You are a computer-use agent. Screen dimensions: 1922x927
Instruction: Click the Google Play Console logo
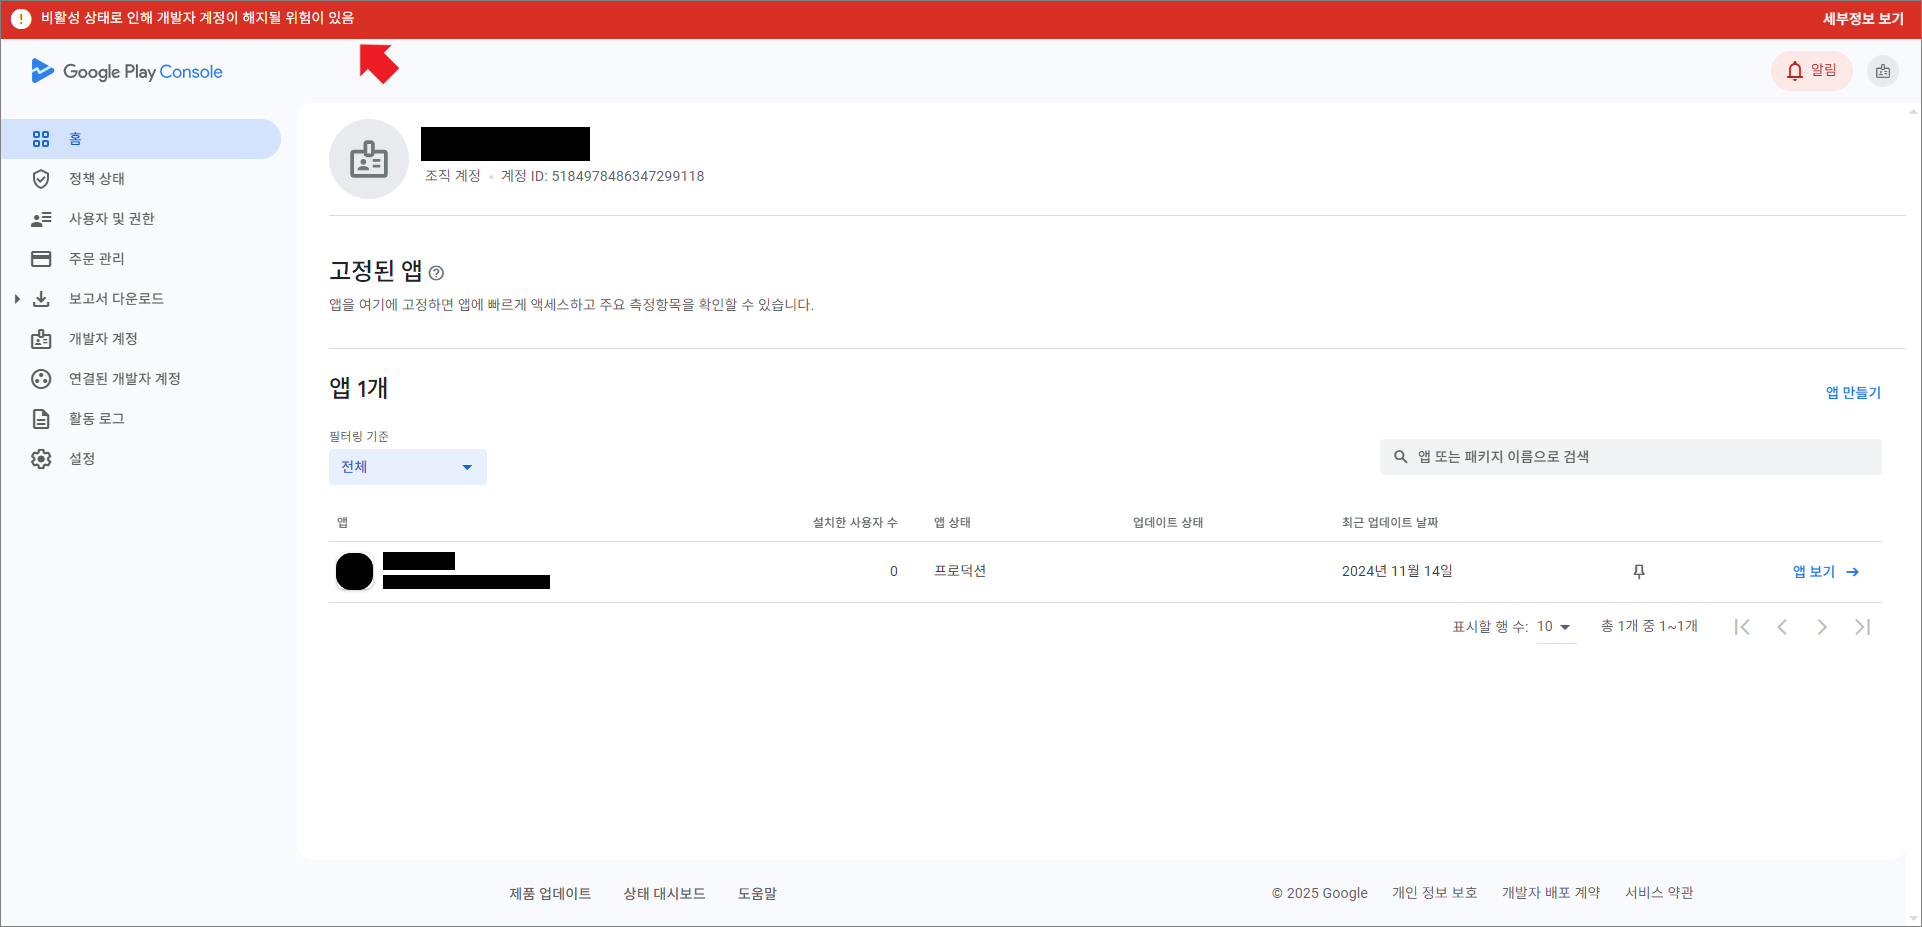(x=126, y=71)
